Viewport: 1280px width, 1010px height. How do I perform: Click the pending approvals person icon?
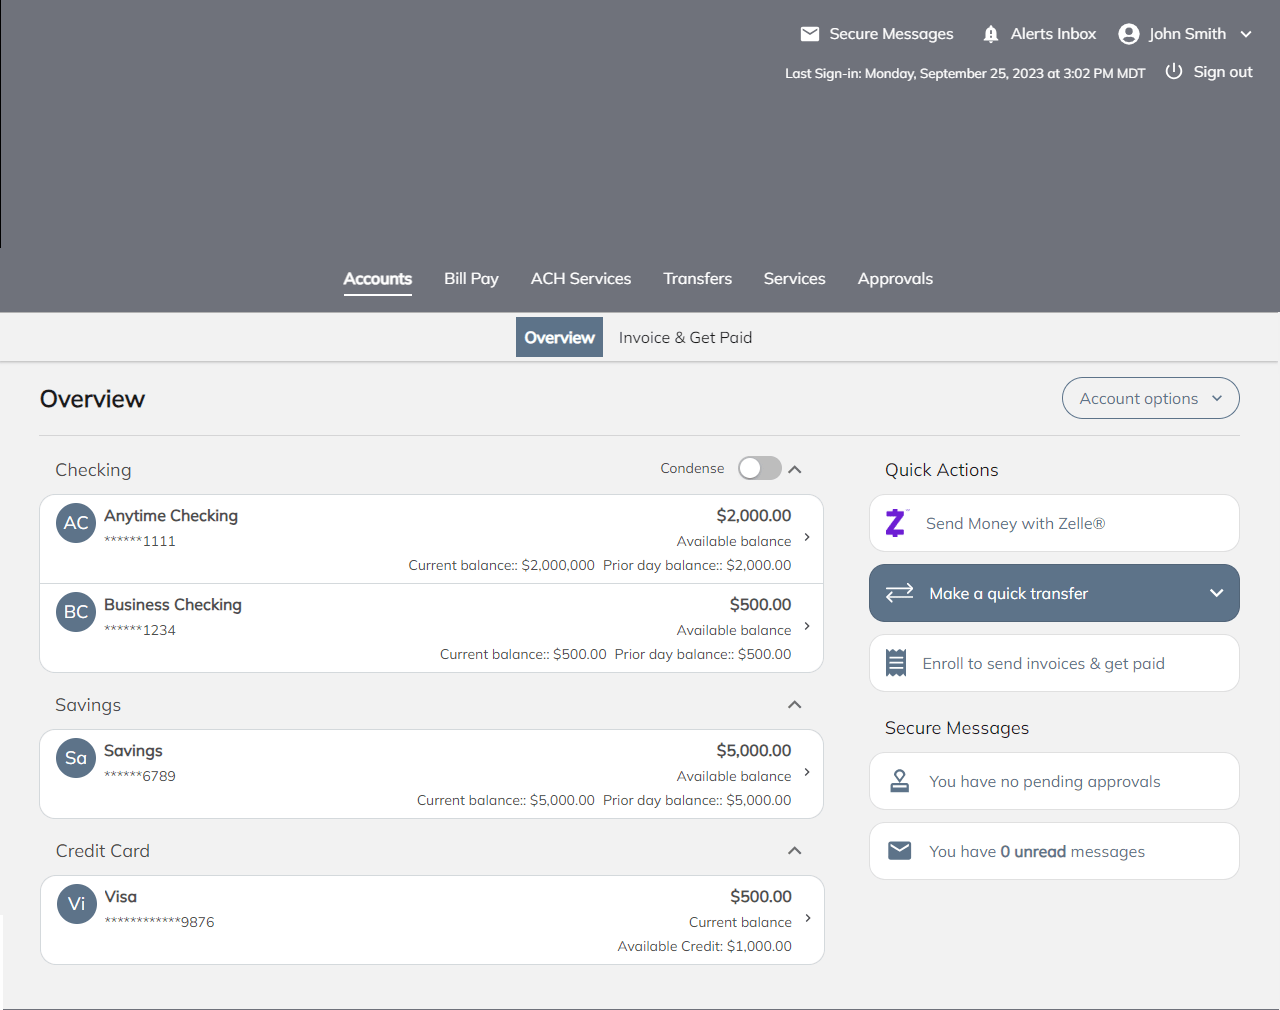900,781
